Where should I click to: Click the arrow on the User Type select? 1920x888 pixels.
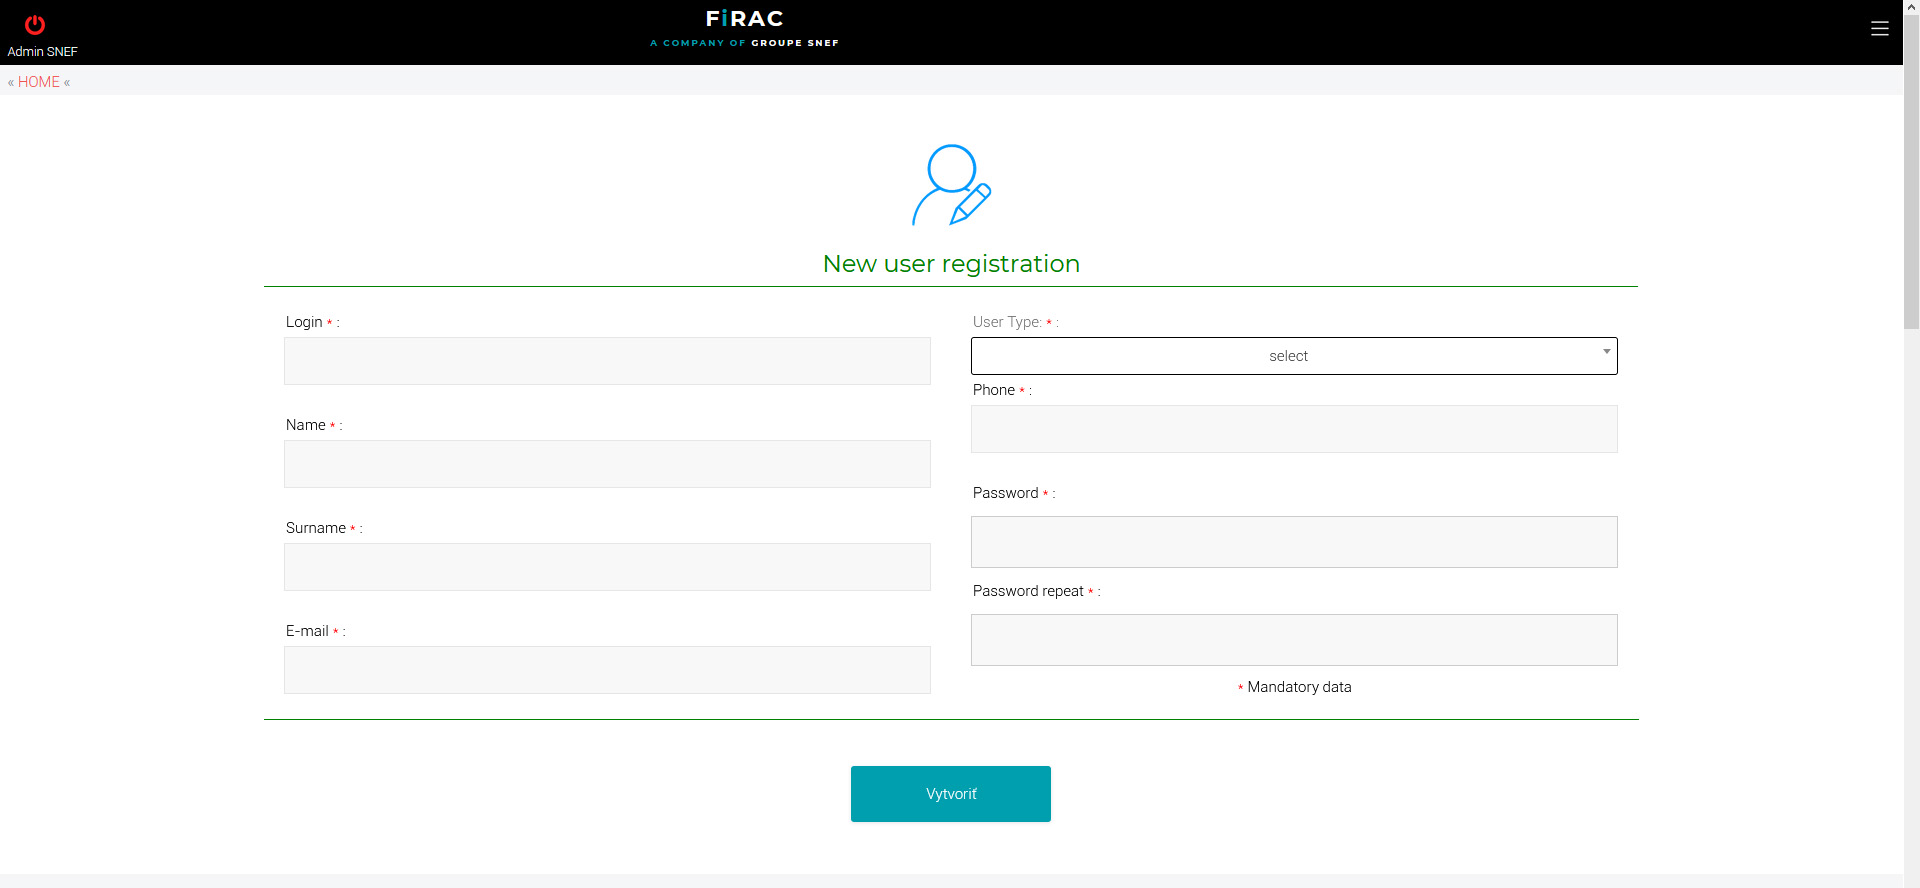click(x=1606, y=352)
